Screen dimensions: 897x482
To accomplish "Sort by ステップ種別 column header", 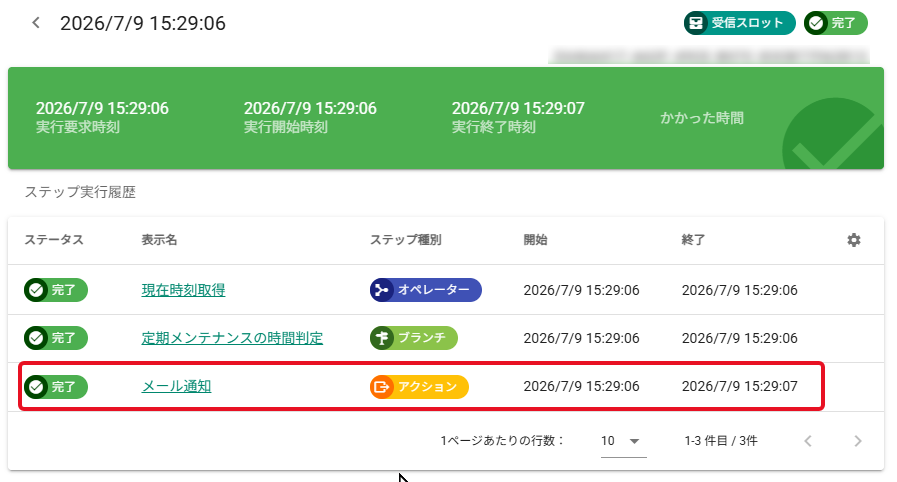I will 406,240.
